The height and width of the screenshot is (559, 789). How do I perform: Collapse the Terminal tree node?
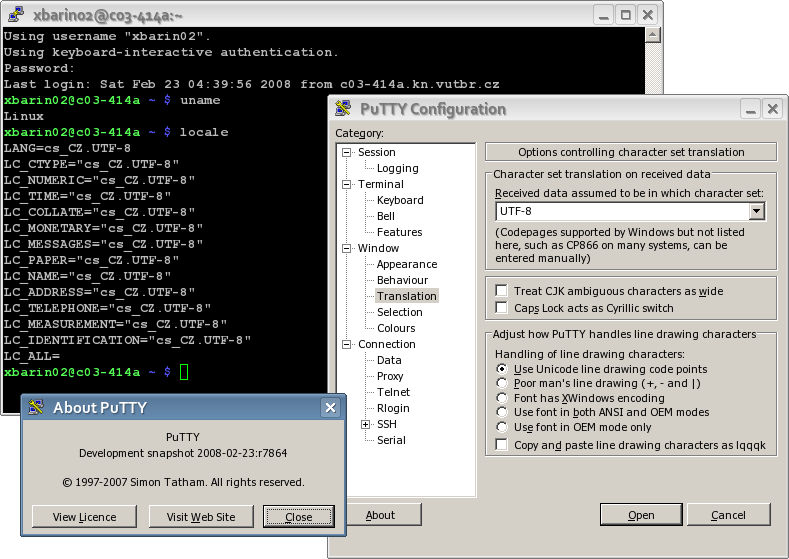pos(346,185)
